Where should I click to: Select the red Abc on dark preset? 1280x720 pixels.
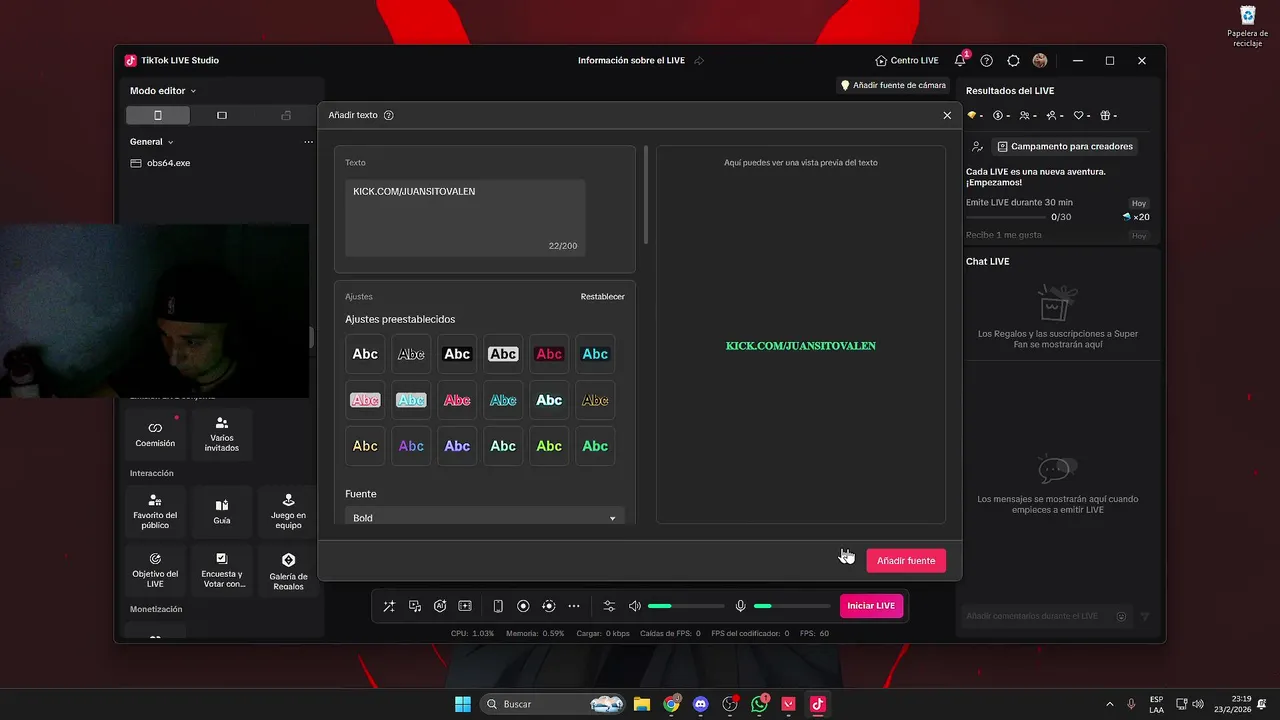pos(549,354)
